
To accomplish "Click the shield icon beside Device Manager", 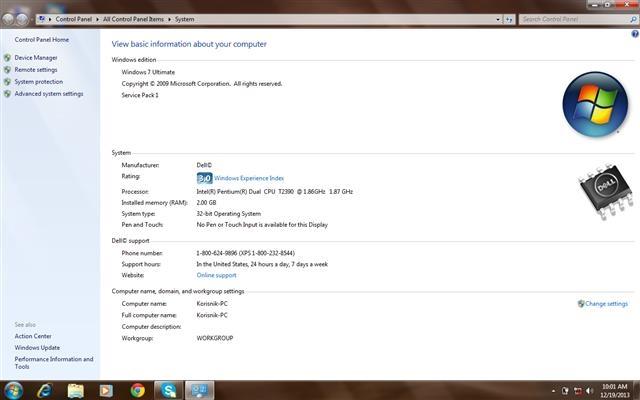I will pos(7,58).
